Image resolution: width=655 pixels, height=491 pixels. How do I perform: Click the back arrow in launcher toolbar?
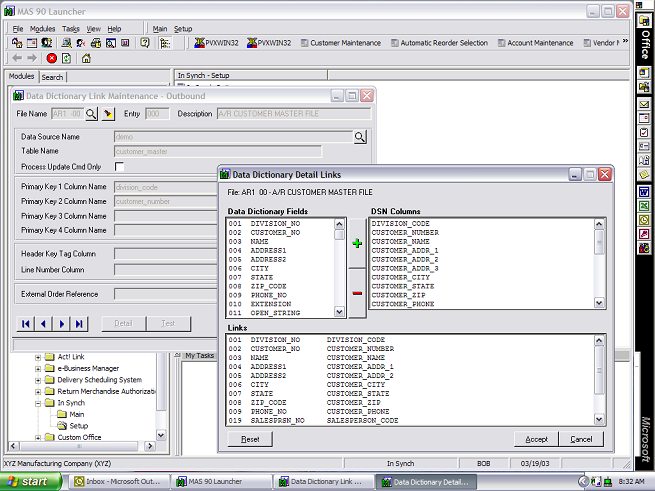pos(17,58)
